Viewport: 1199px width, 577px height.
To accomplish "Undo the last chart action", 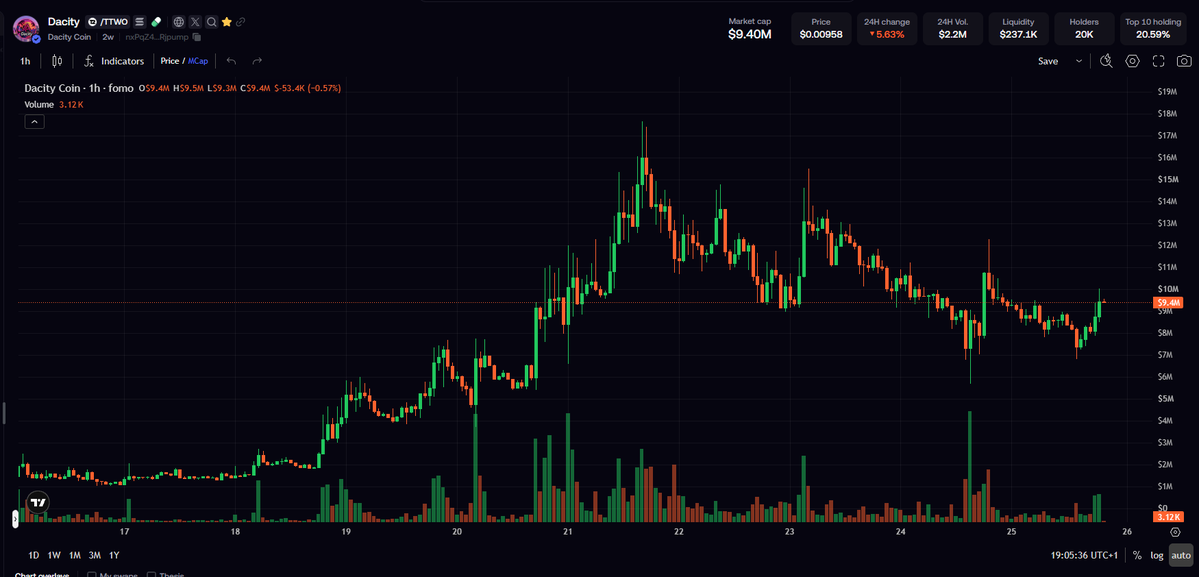I will [232, 61].
